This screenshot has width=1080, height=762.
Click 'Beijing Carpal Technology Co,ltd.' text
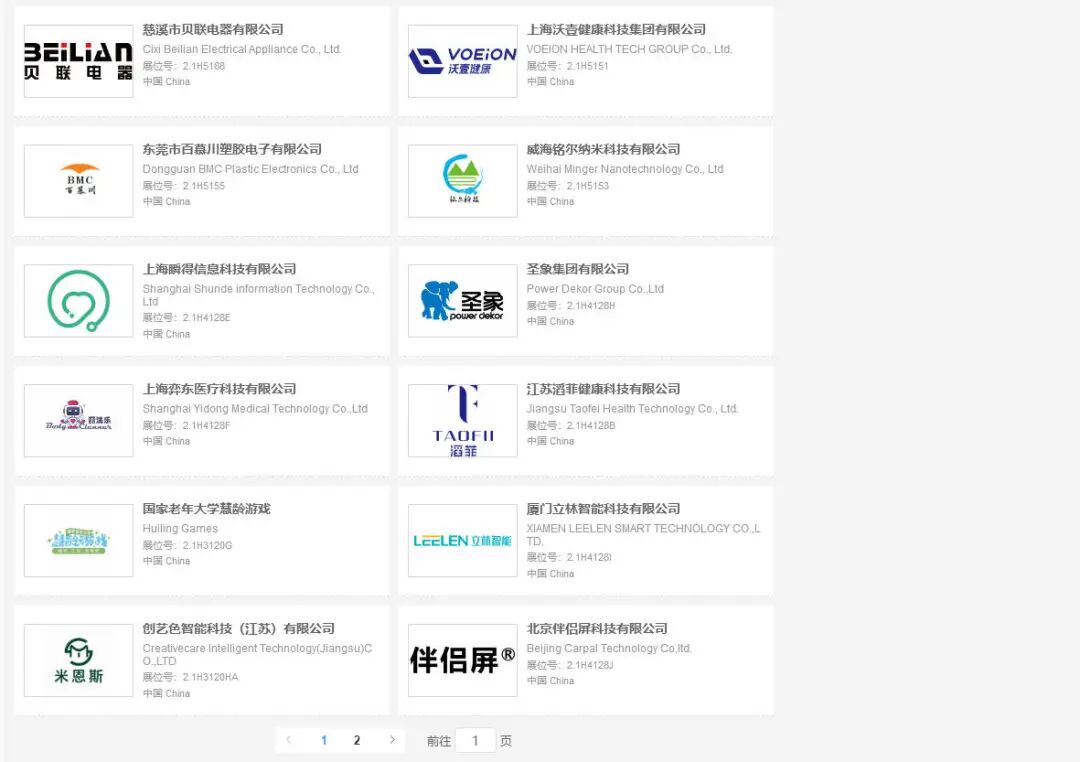click(x=609, y=649)
